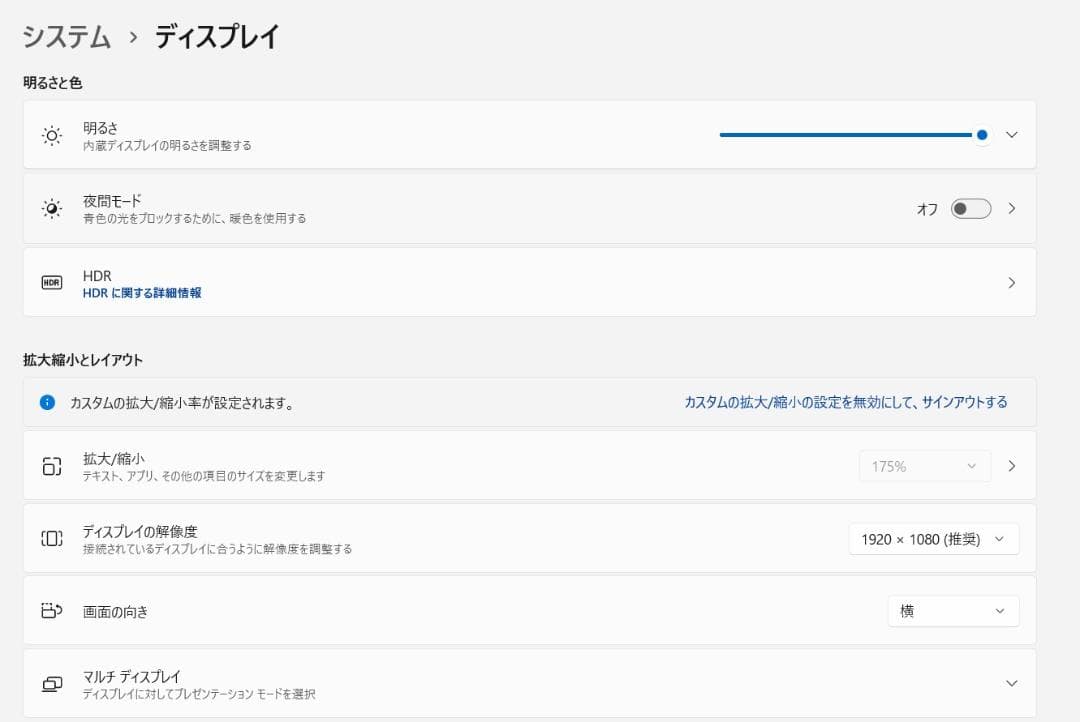
Task: Click the multi display (マルチ ディスプレイ) icon
Action: coord(52,684)
